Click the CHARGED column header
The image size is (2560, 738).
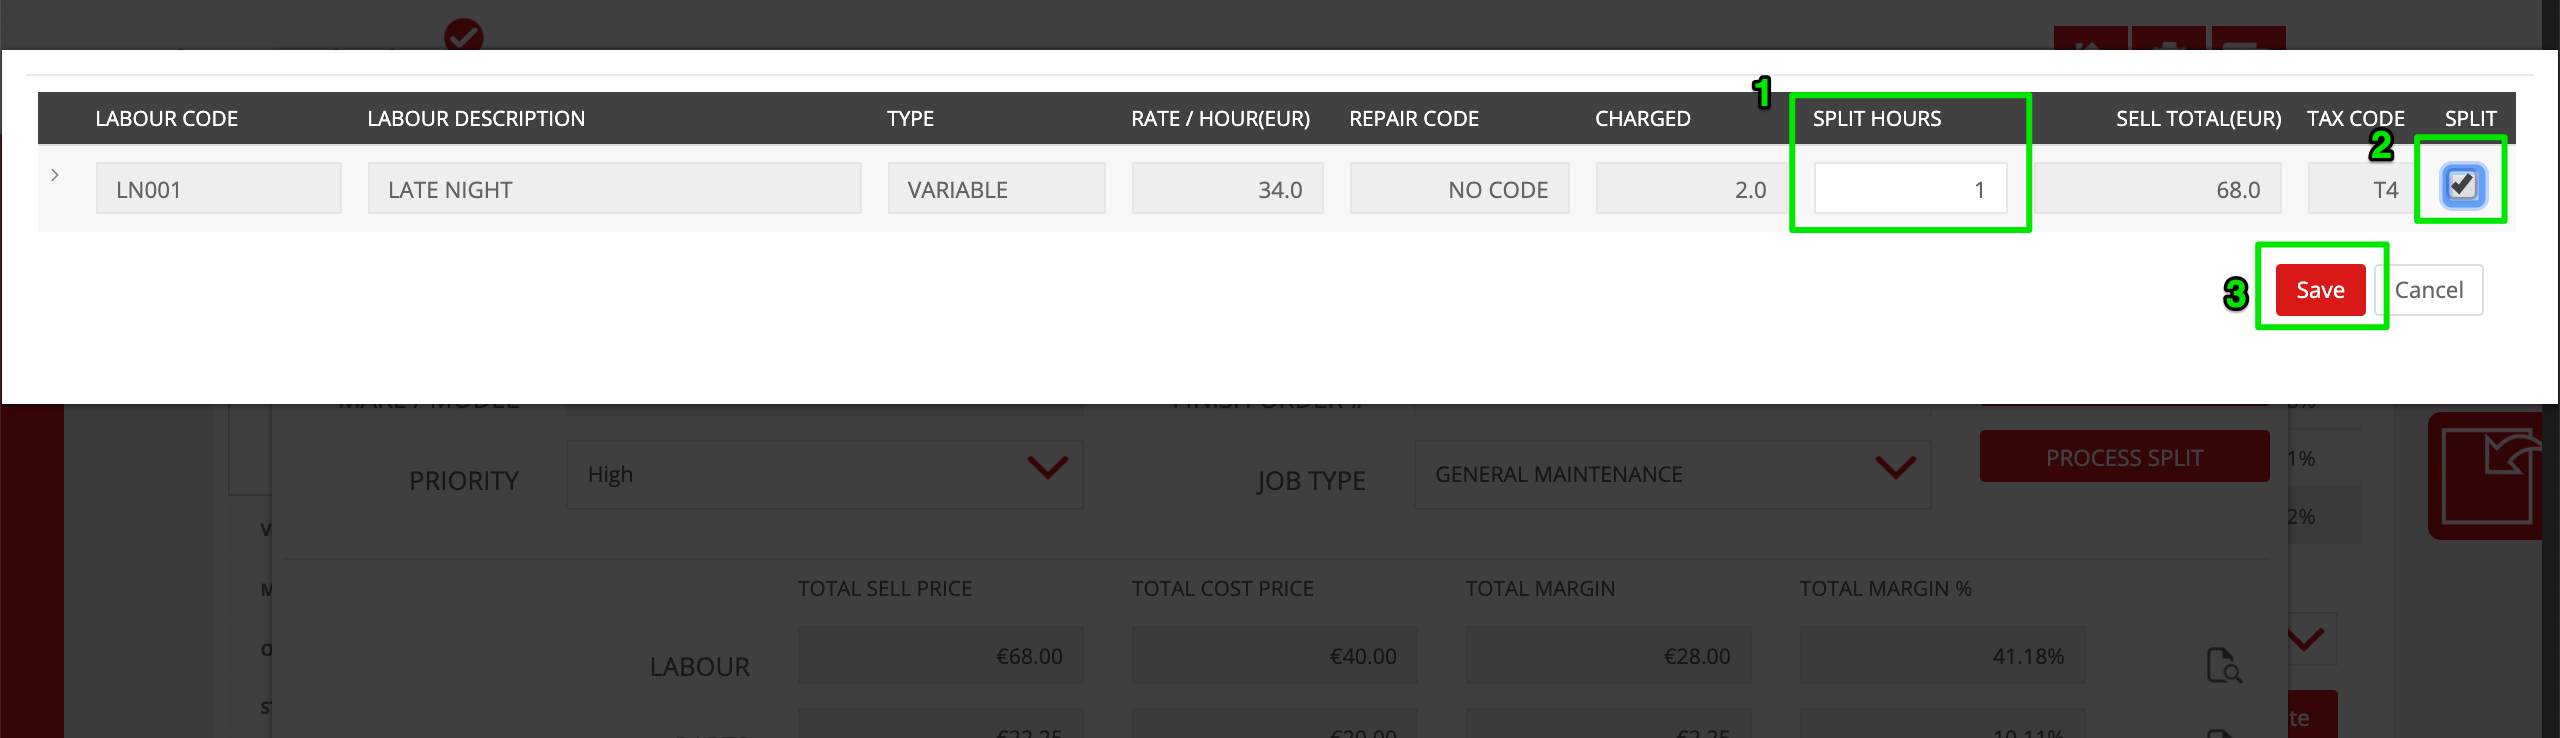[1643, 119]
